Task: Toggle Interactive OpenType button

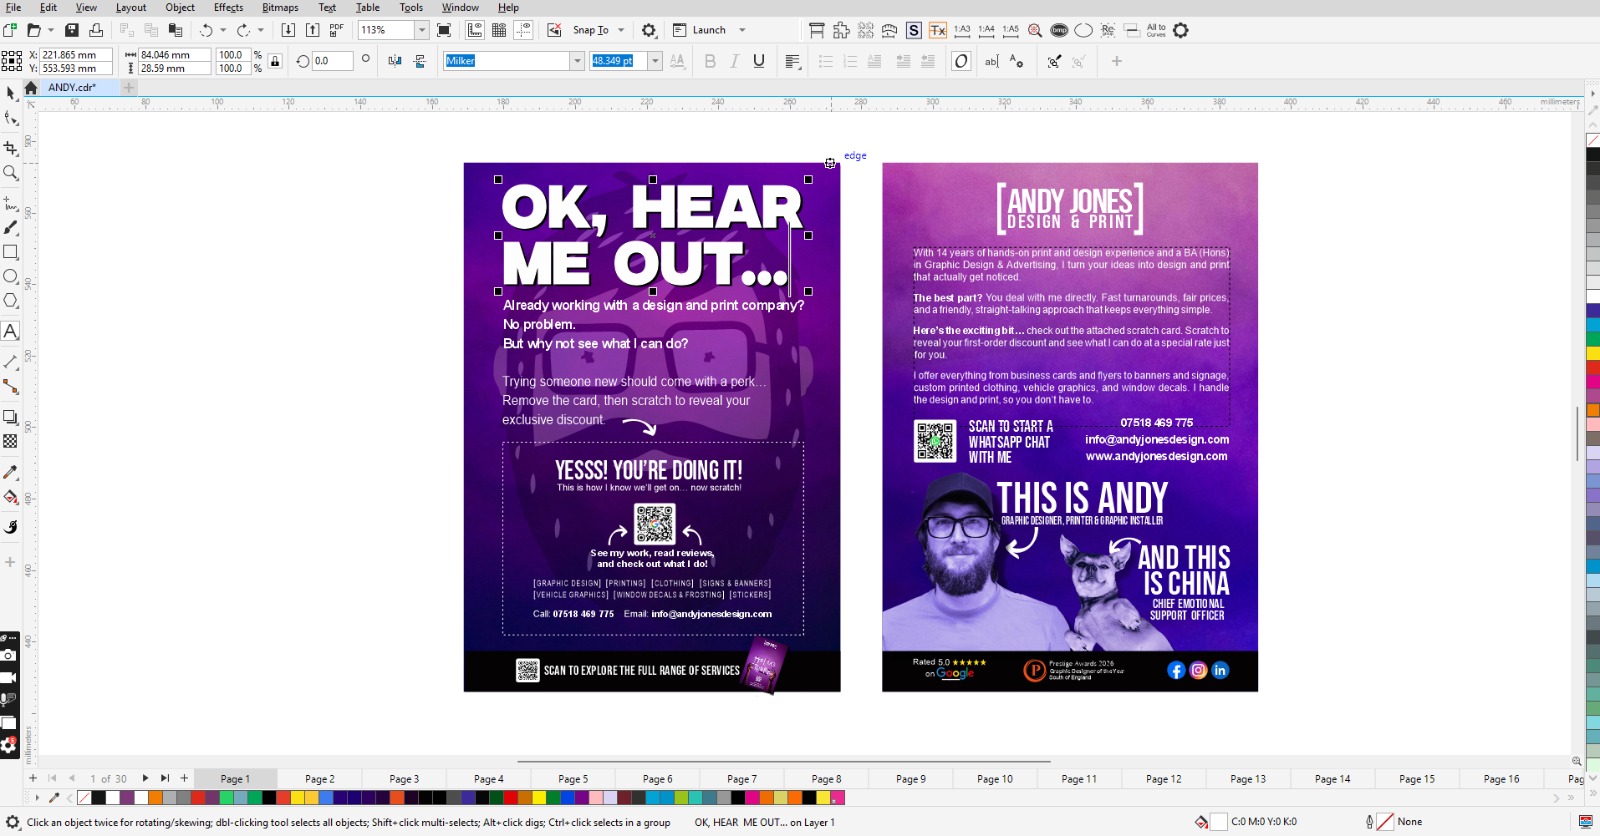Action: (961, 61)
